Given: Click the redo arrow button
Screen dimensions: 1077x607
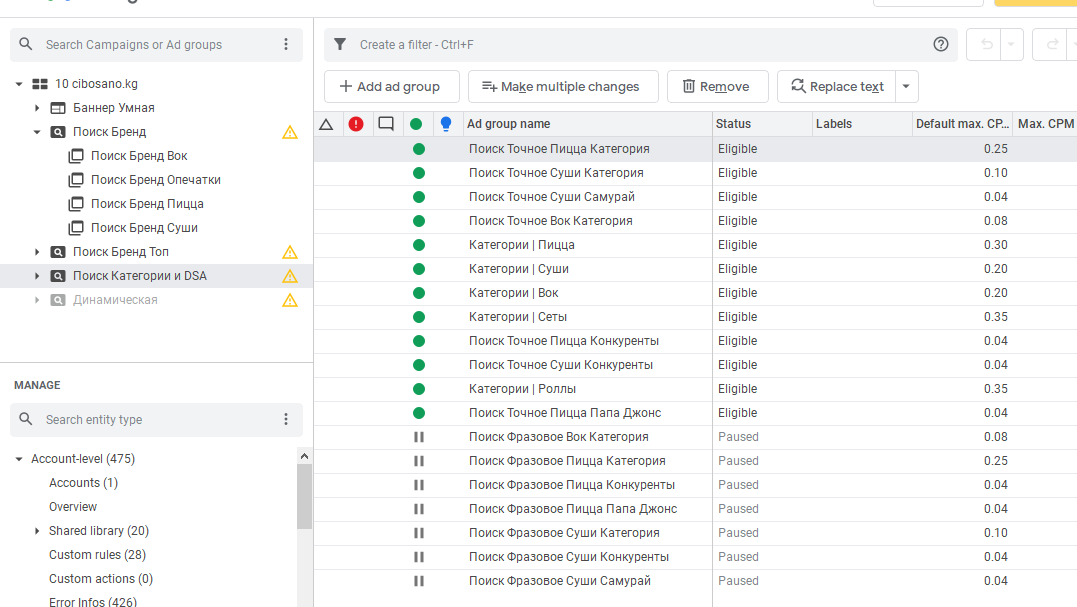Looking at the screenshot, I should pyautogui.click(x=1052, y=45).
